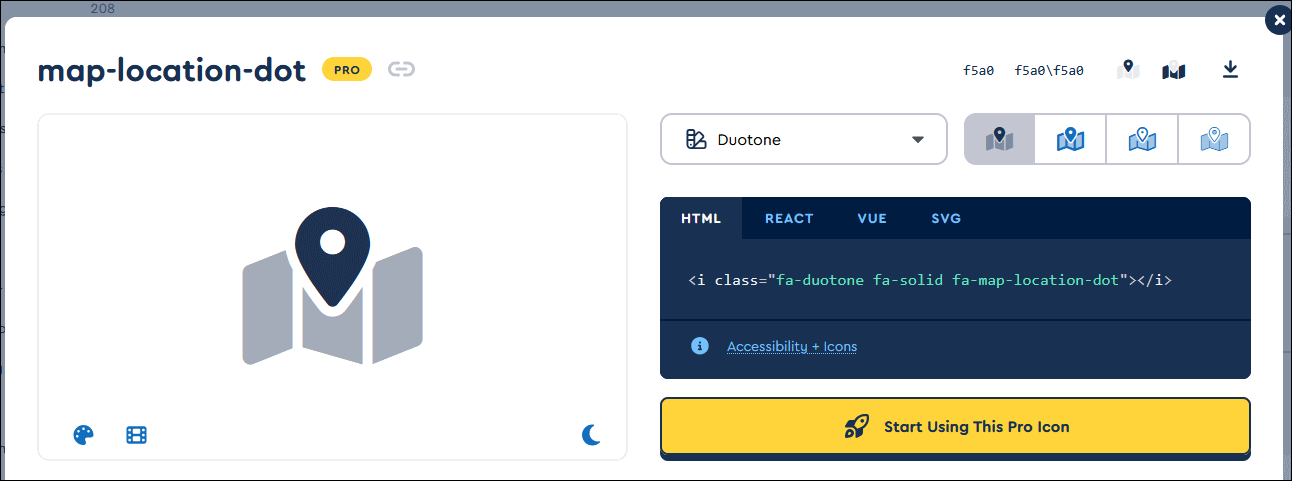Image resolution: width=1292 pixels, height=481 pixels.
Task: Copy icon link via chain icon
Action: [x=401, y=69]
